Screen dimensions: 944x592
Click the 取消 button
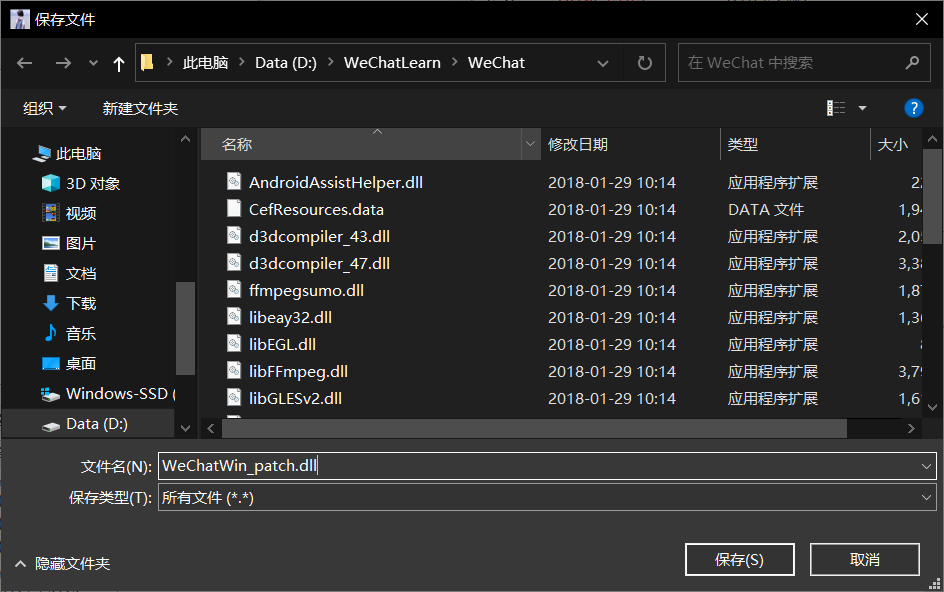click(x=865, y=560)
